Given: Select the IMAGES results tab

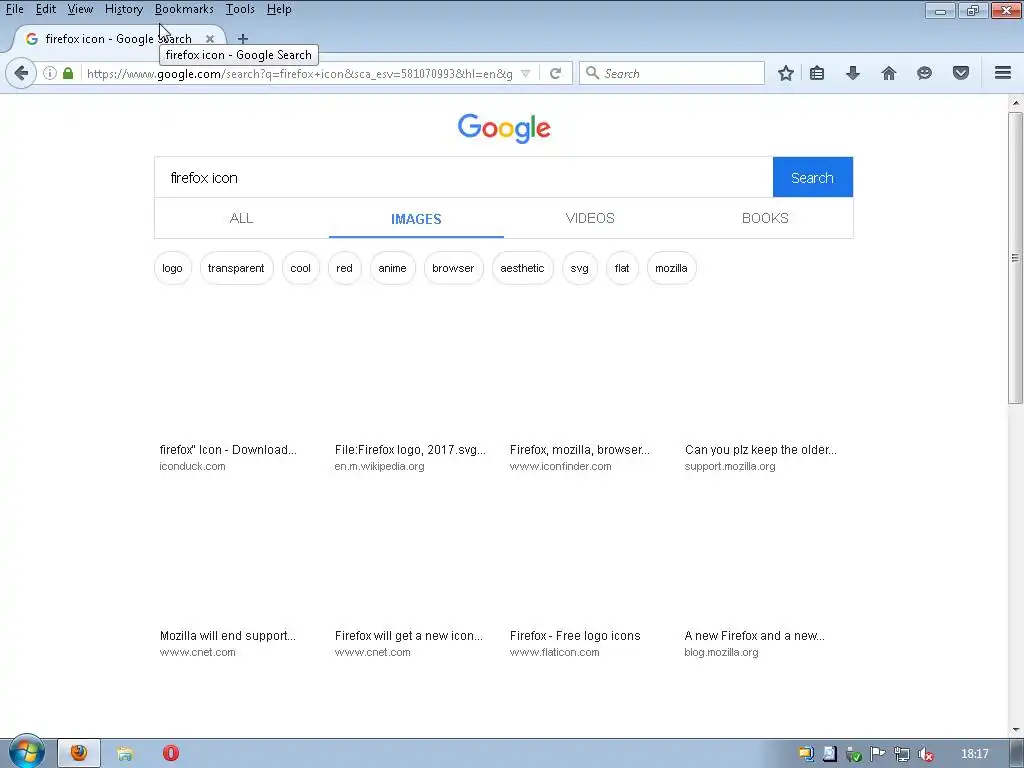Looking at the screenshot, I should point(416,219).
